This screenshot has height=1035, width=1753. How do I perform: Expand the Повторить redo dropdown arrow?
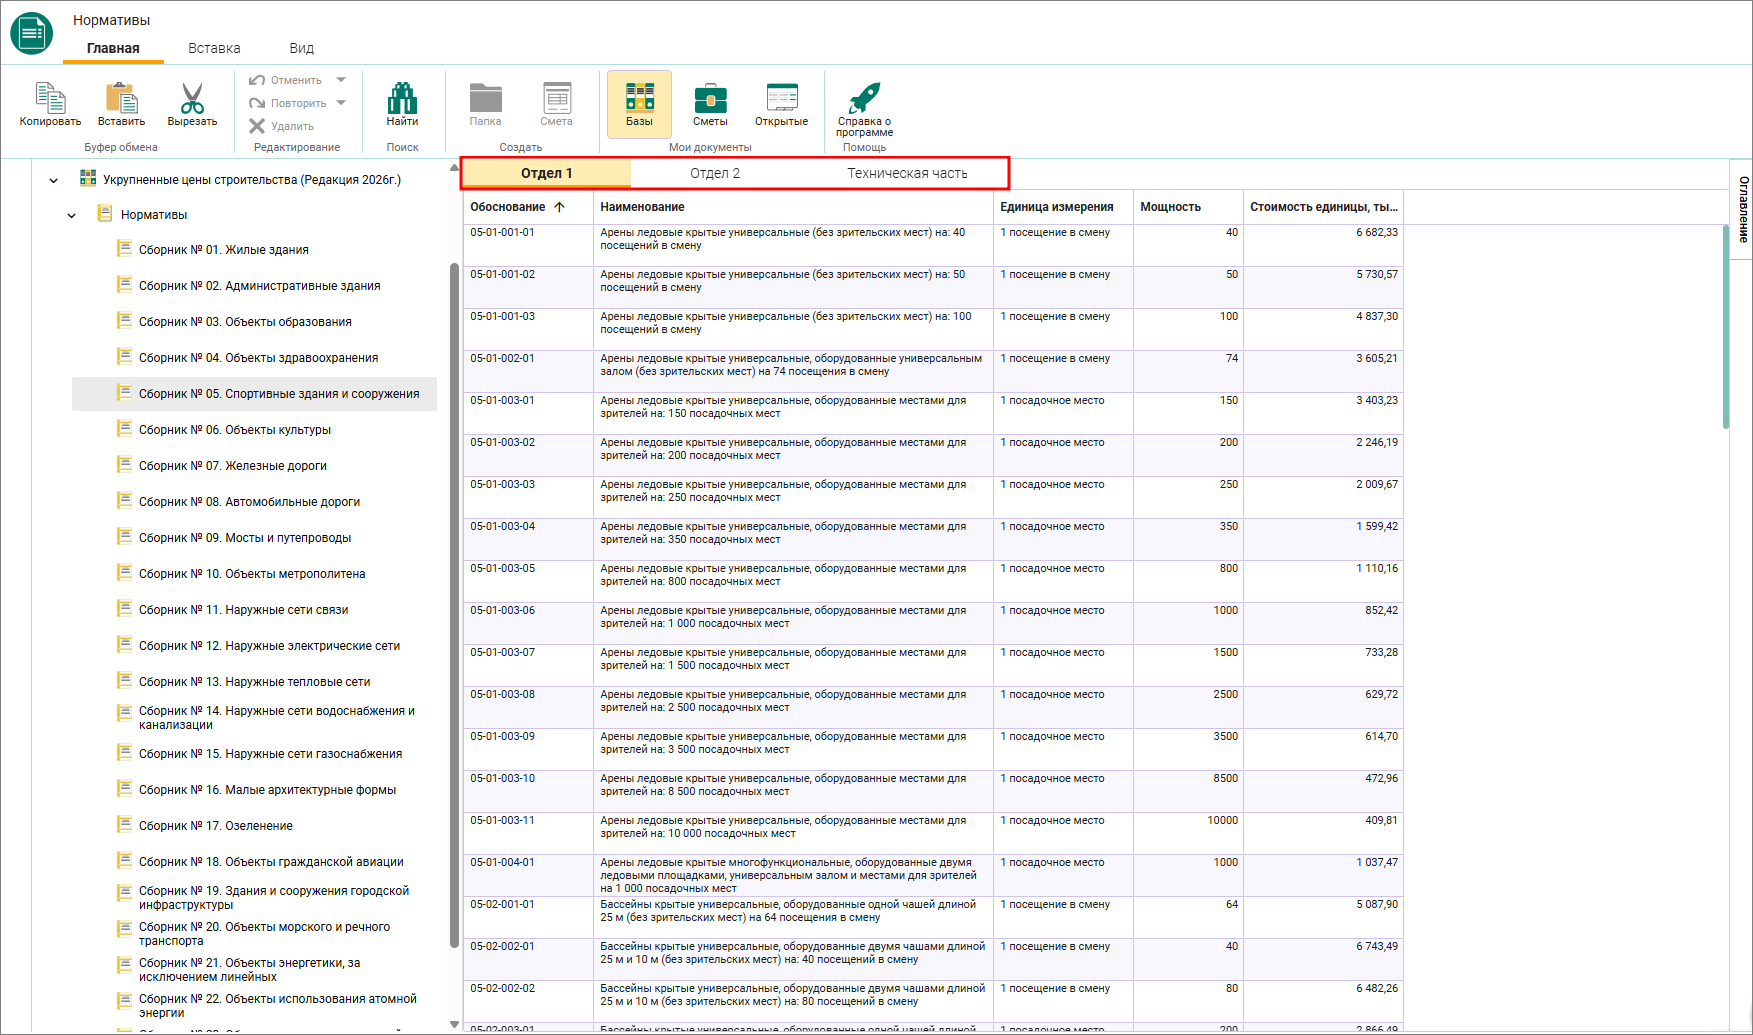click(x=341, y=103)
